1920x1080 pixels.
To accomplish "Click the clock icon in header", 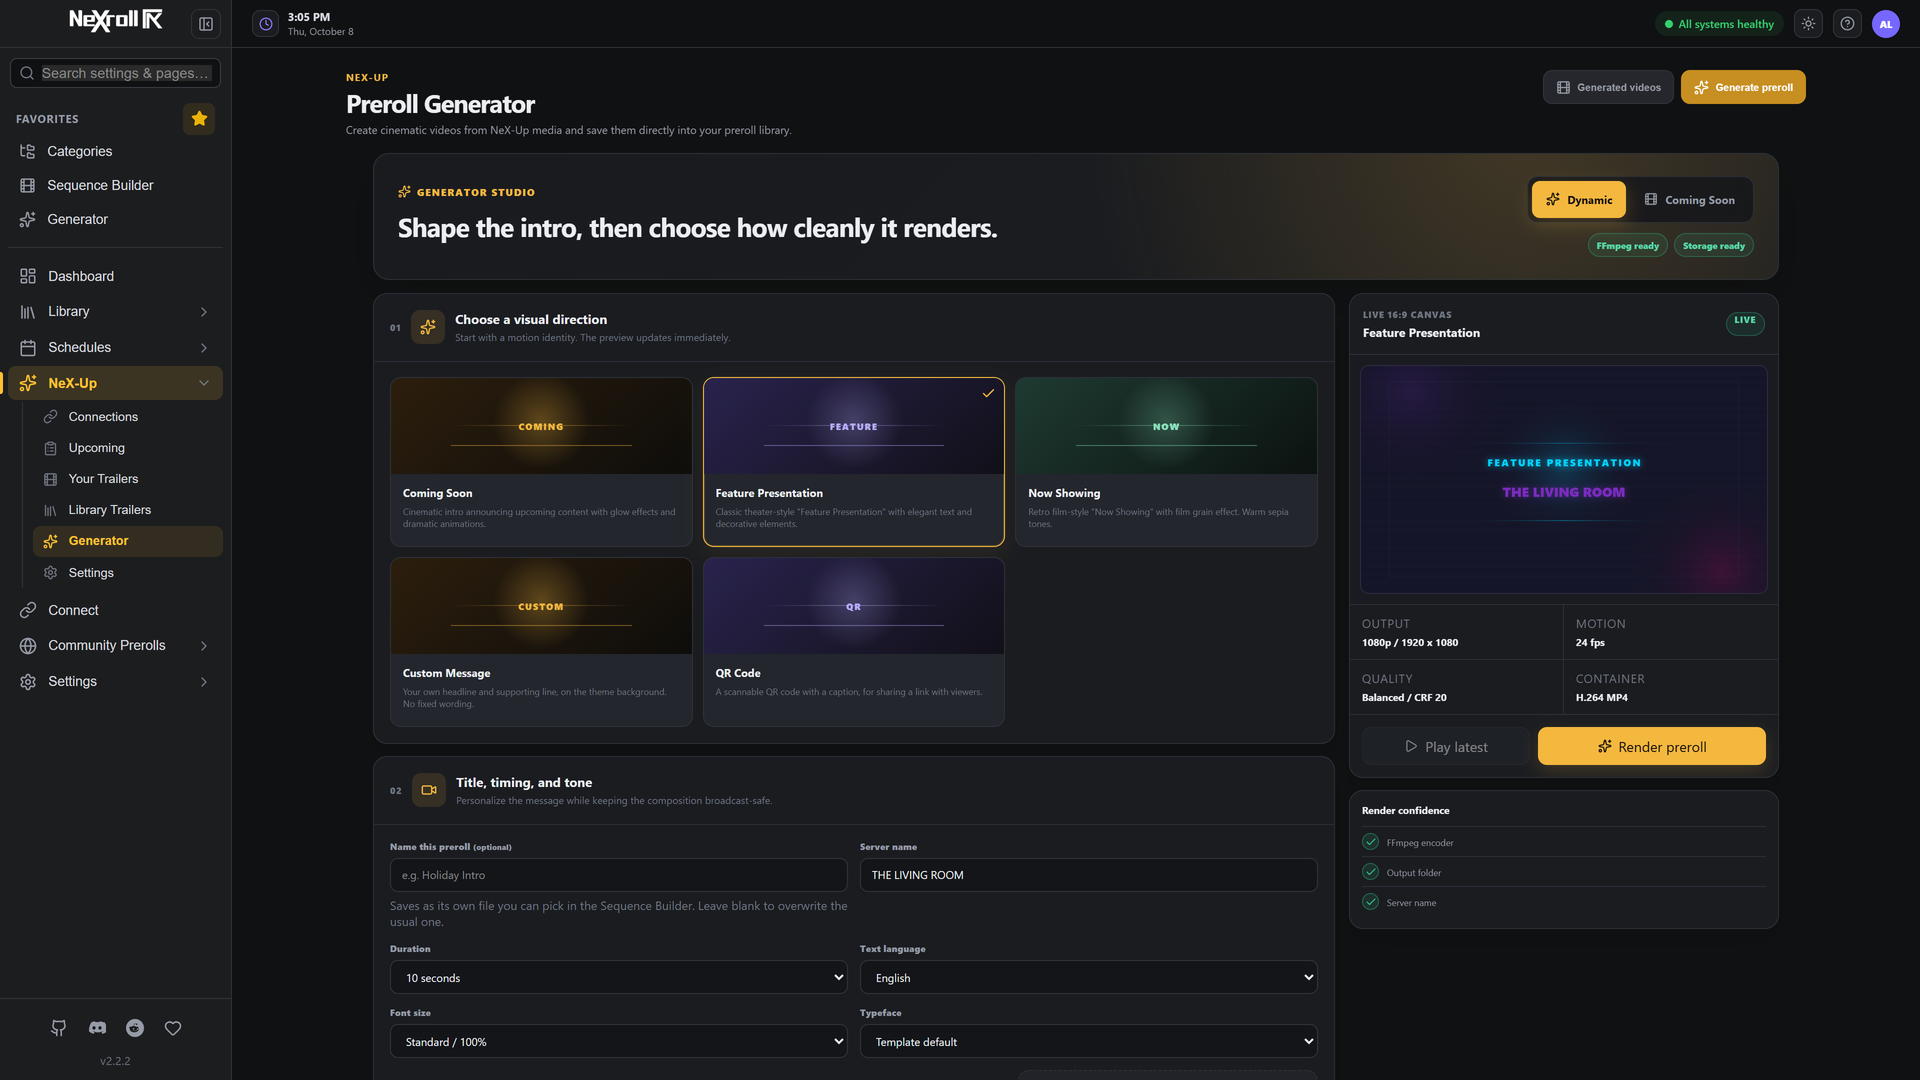I will (265, 24).
